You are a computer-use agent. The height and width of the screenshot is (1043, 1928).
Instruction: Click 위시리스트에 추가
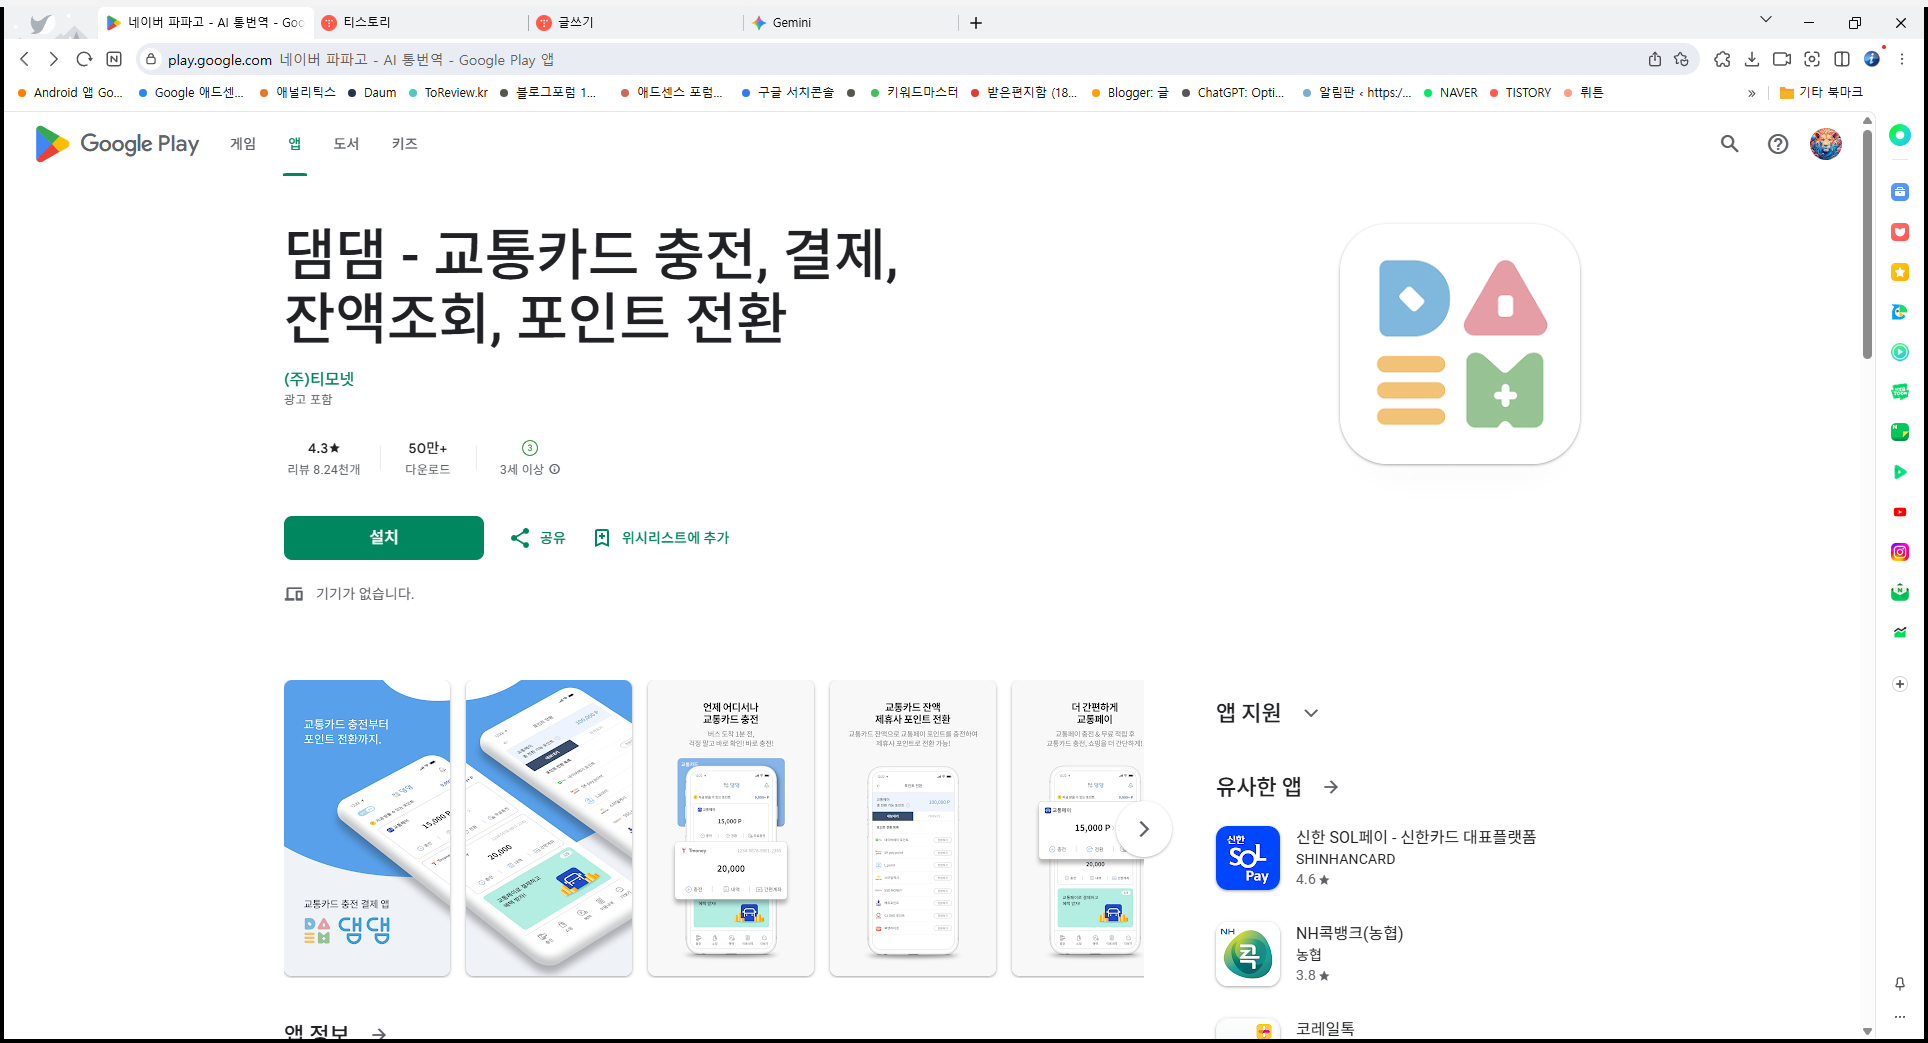point(661,538)
